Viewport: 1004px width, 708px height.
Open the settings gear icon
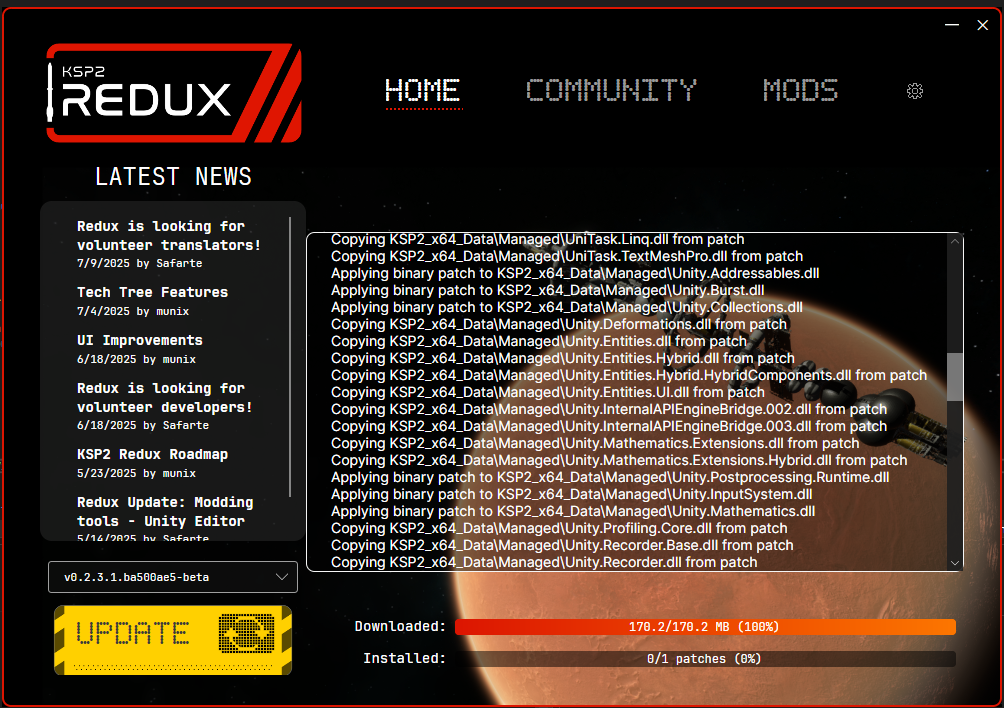pos(915,91)
